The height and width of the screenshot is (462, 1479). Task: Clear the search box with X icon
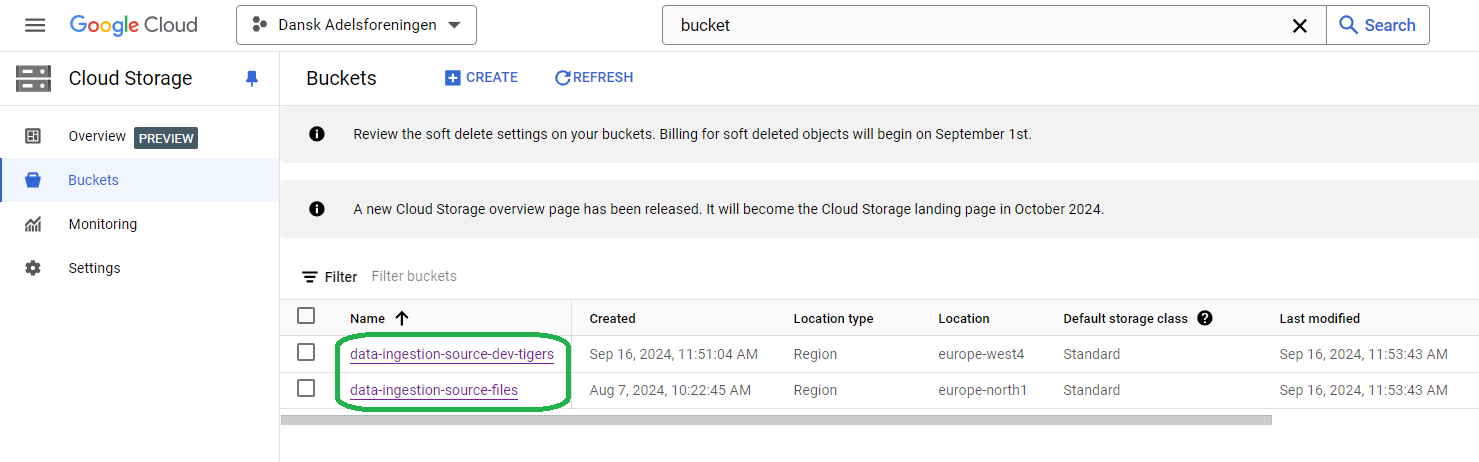click(x=1300, y=26)
